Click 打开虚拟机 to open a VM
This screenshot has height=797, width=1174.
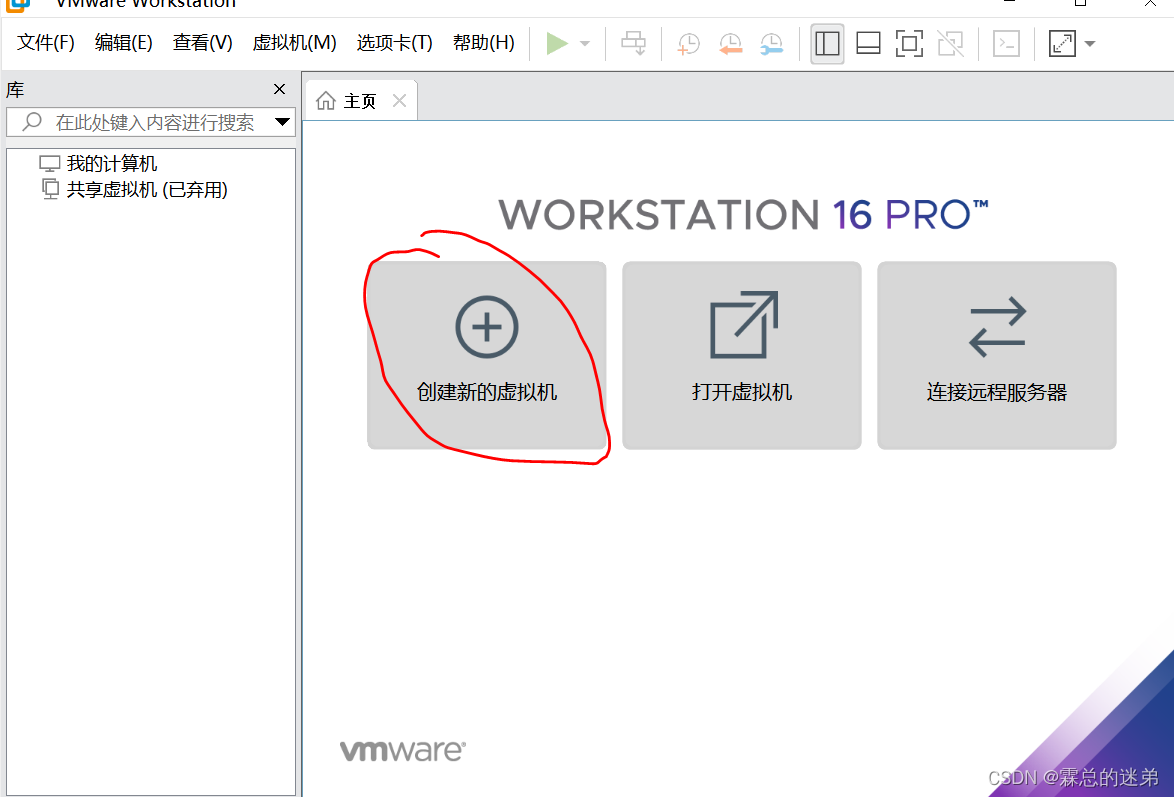(741, 355)
